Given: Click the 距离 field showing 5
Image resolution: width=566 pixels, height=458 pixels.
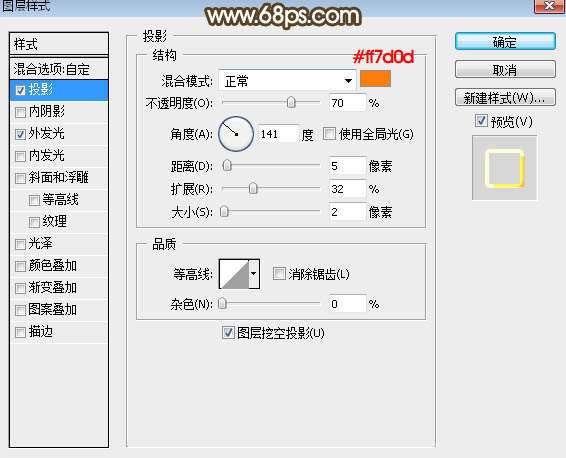Looking at the screenshot, I should tap(347, 166).
